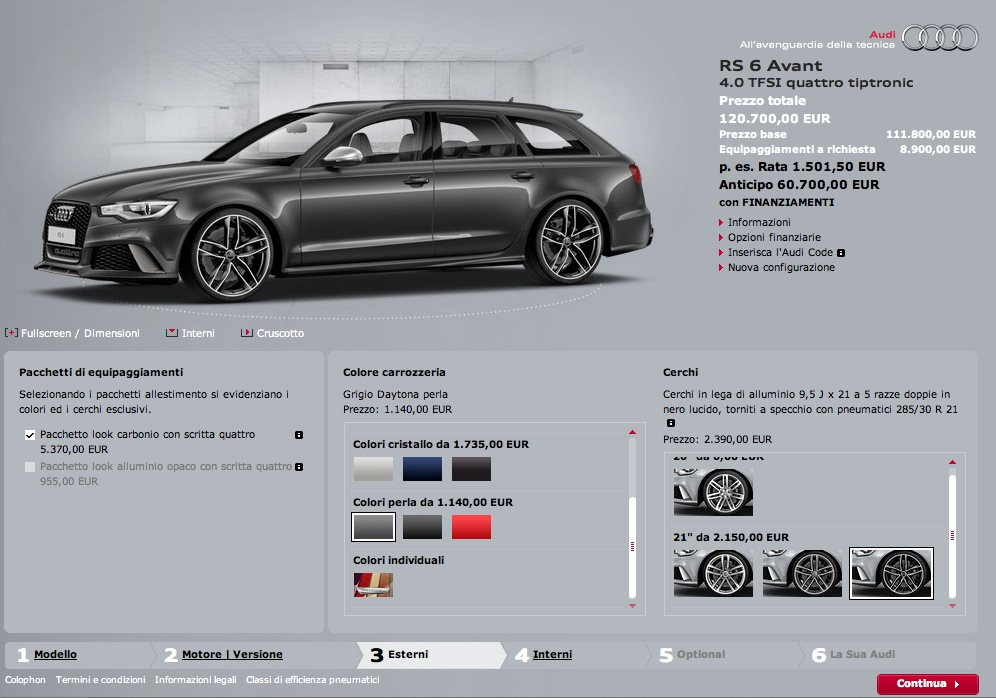This screenshot has width=996, height=698.
Task: Go to step 1 Modello
Action: pyautogui.click(x=55, y=654)
